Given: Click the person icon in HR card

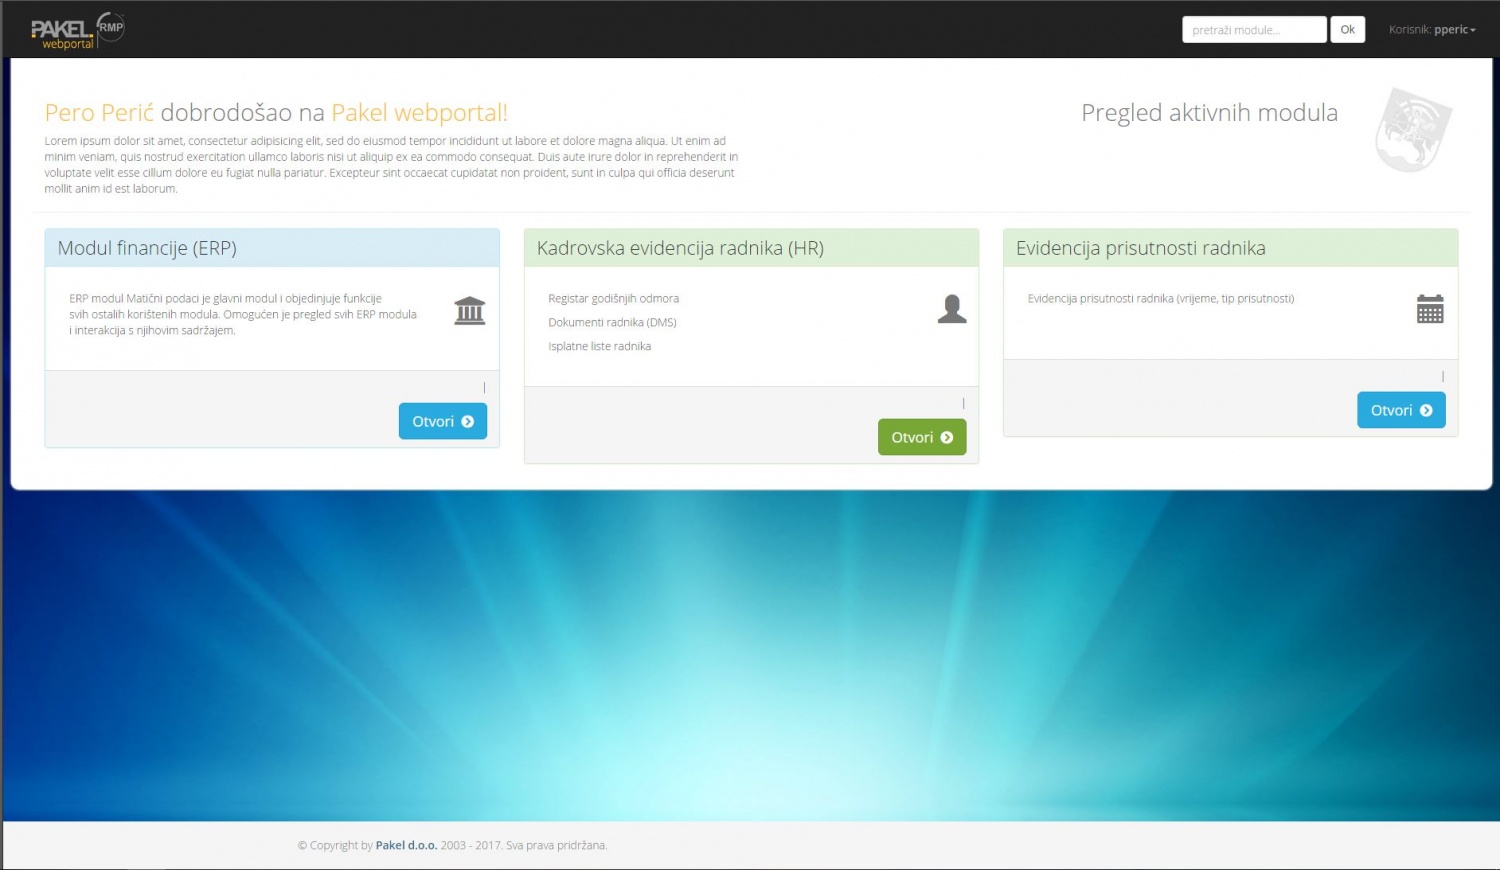Looking at the screenshot, I should (x=952, y=309).
